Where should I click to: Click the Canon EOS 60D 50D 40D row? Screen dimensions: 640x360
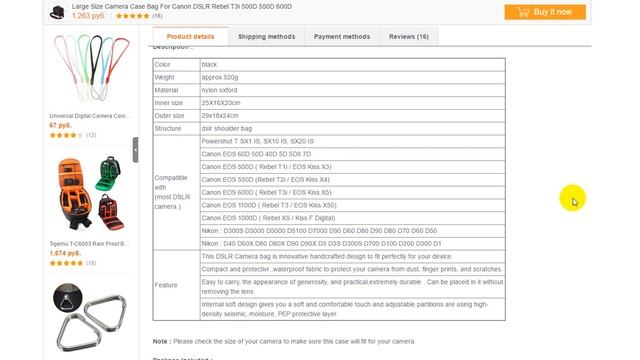353,154
